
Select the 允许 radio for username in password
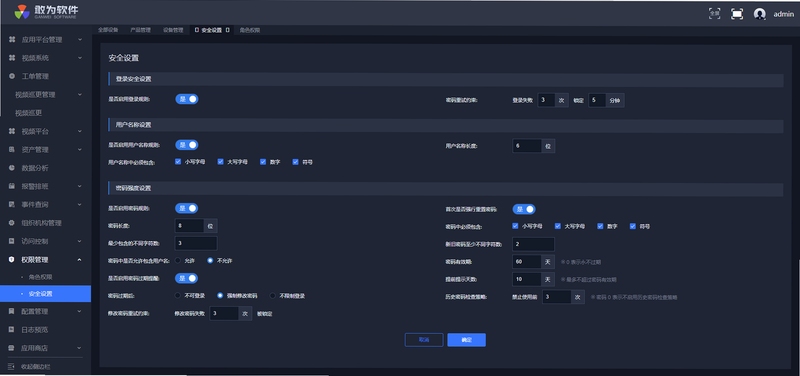(x=178, y=260)
